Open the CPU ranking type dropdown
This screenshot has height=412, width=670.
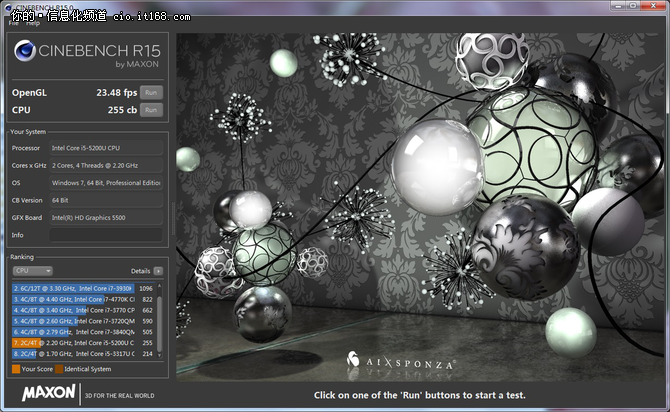tap(32, 271)
